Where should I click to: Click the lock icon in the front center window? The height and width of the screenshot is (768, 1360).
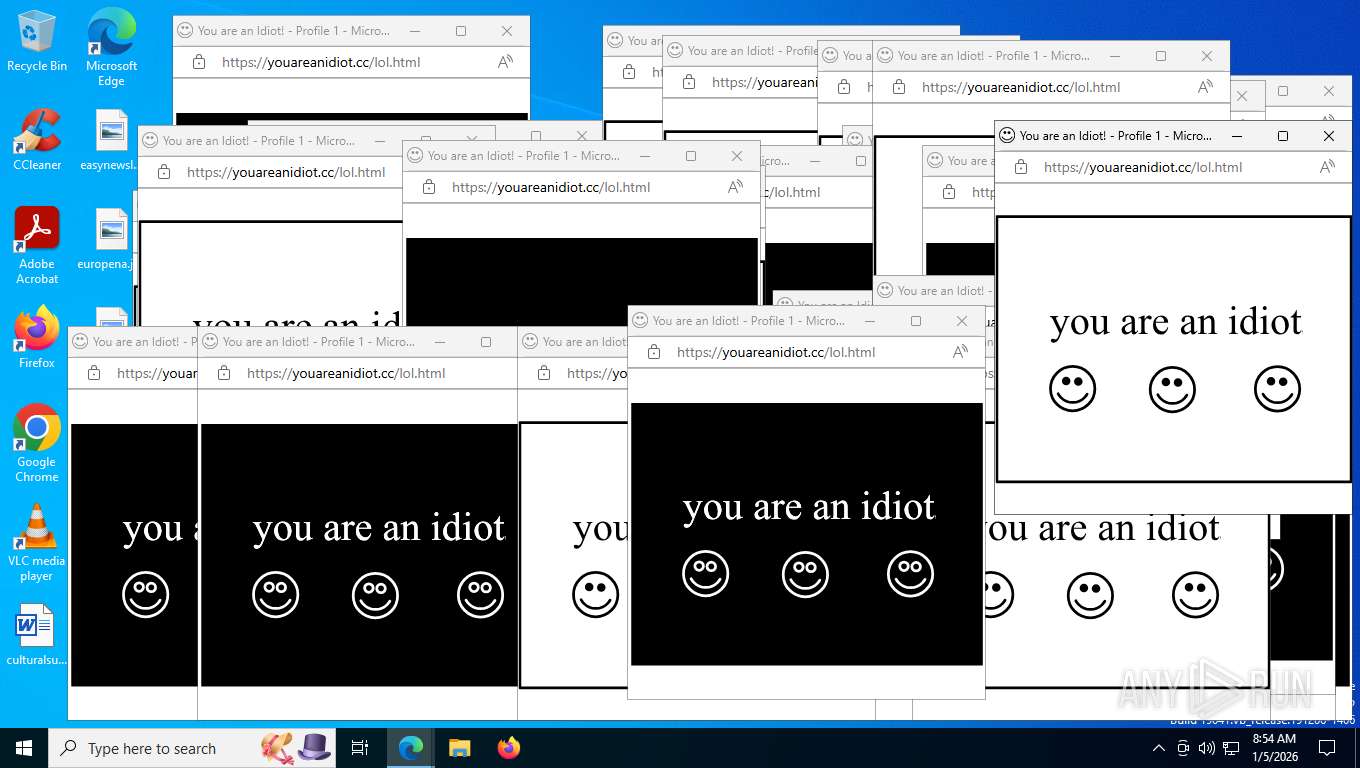point(654,352)
